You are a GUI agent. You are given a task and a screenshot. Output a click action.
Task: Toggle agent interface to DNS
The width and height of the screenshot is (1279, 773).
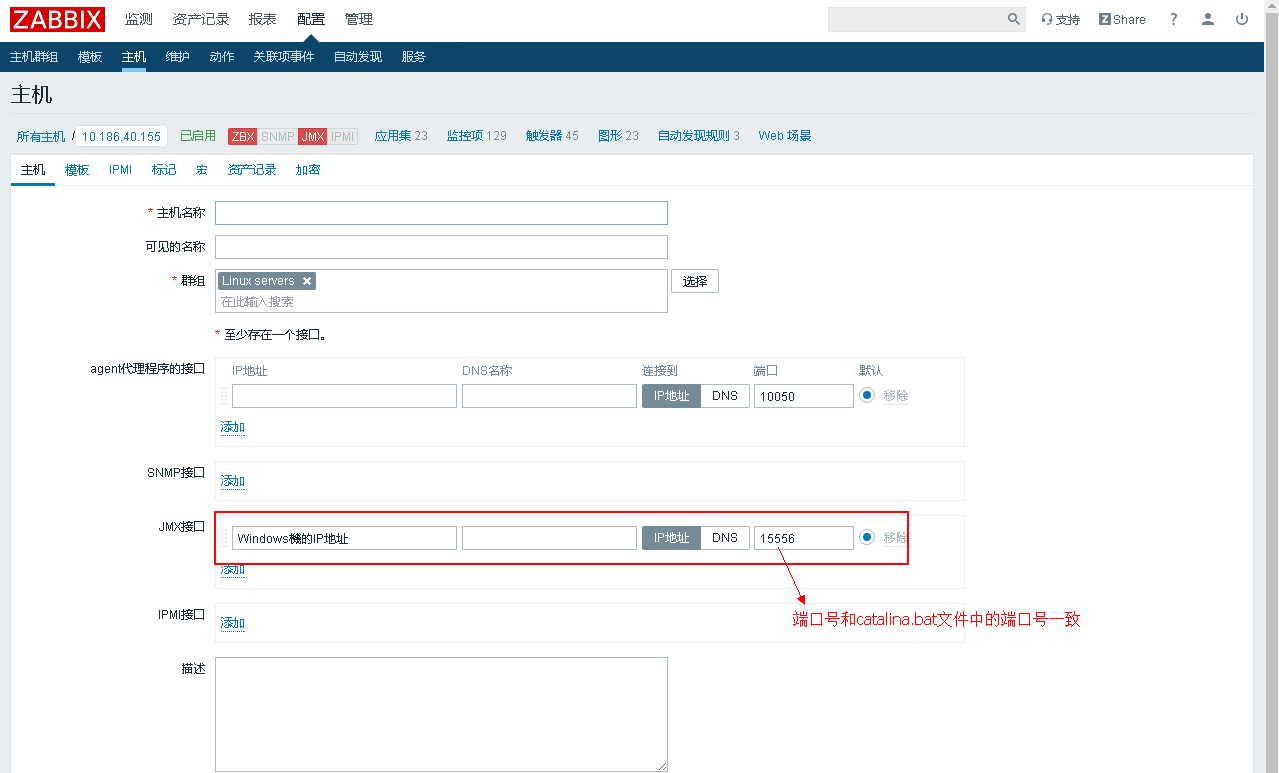pyautogui.click(x=725, y=396)
